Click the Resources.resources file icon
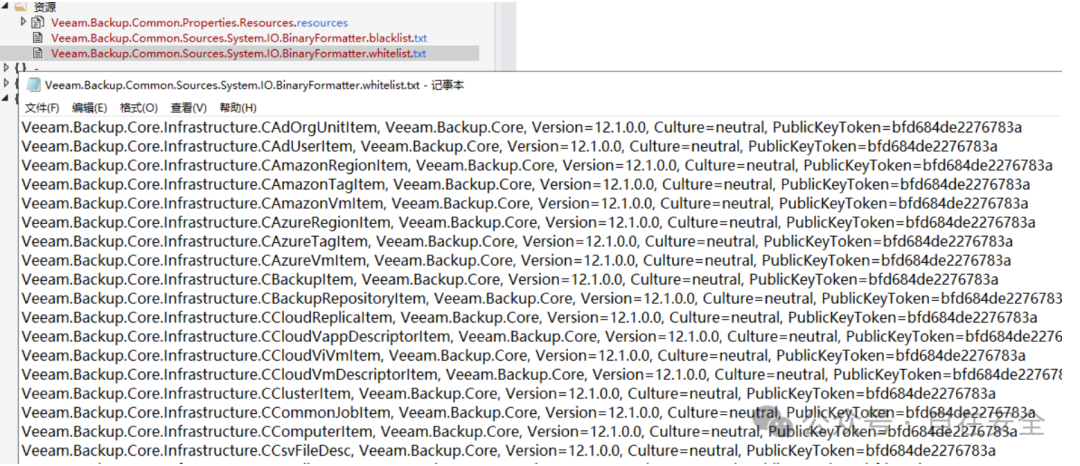This screenshot has width=1080, height=466. tap(37, 23)
